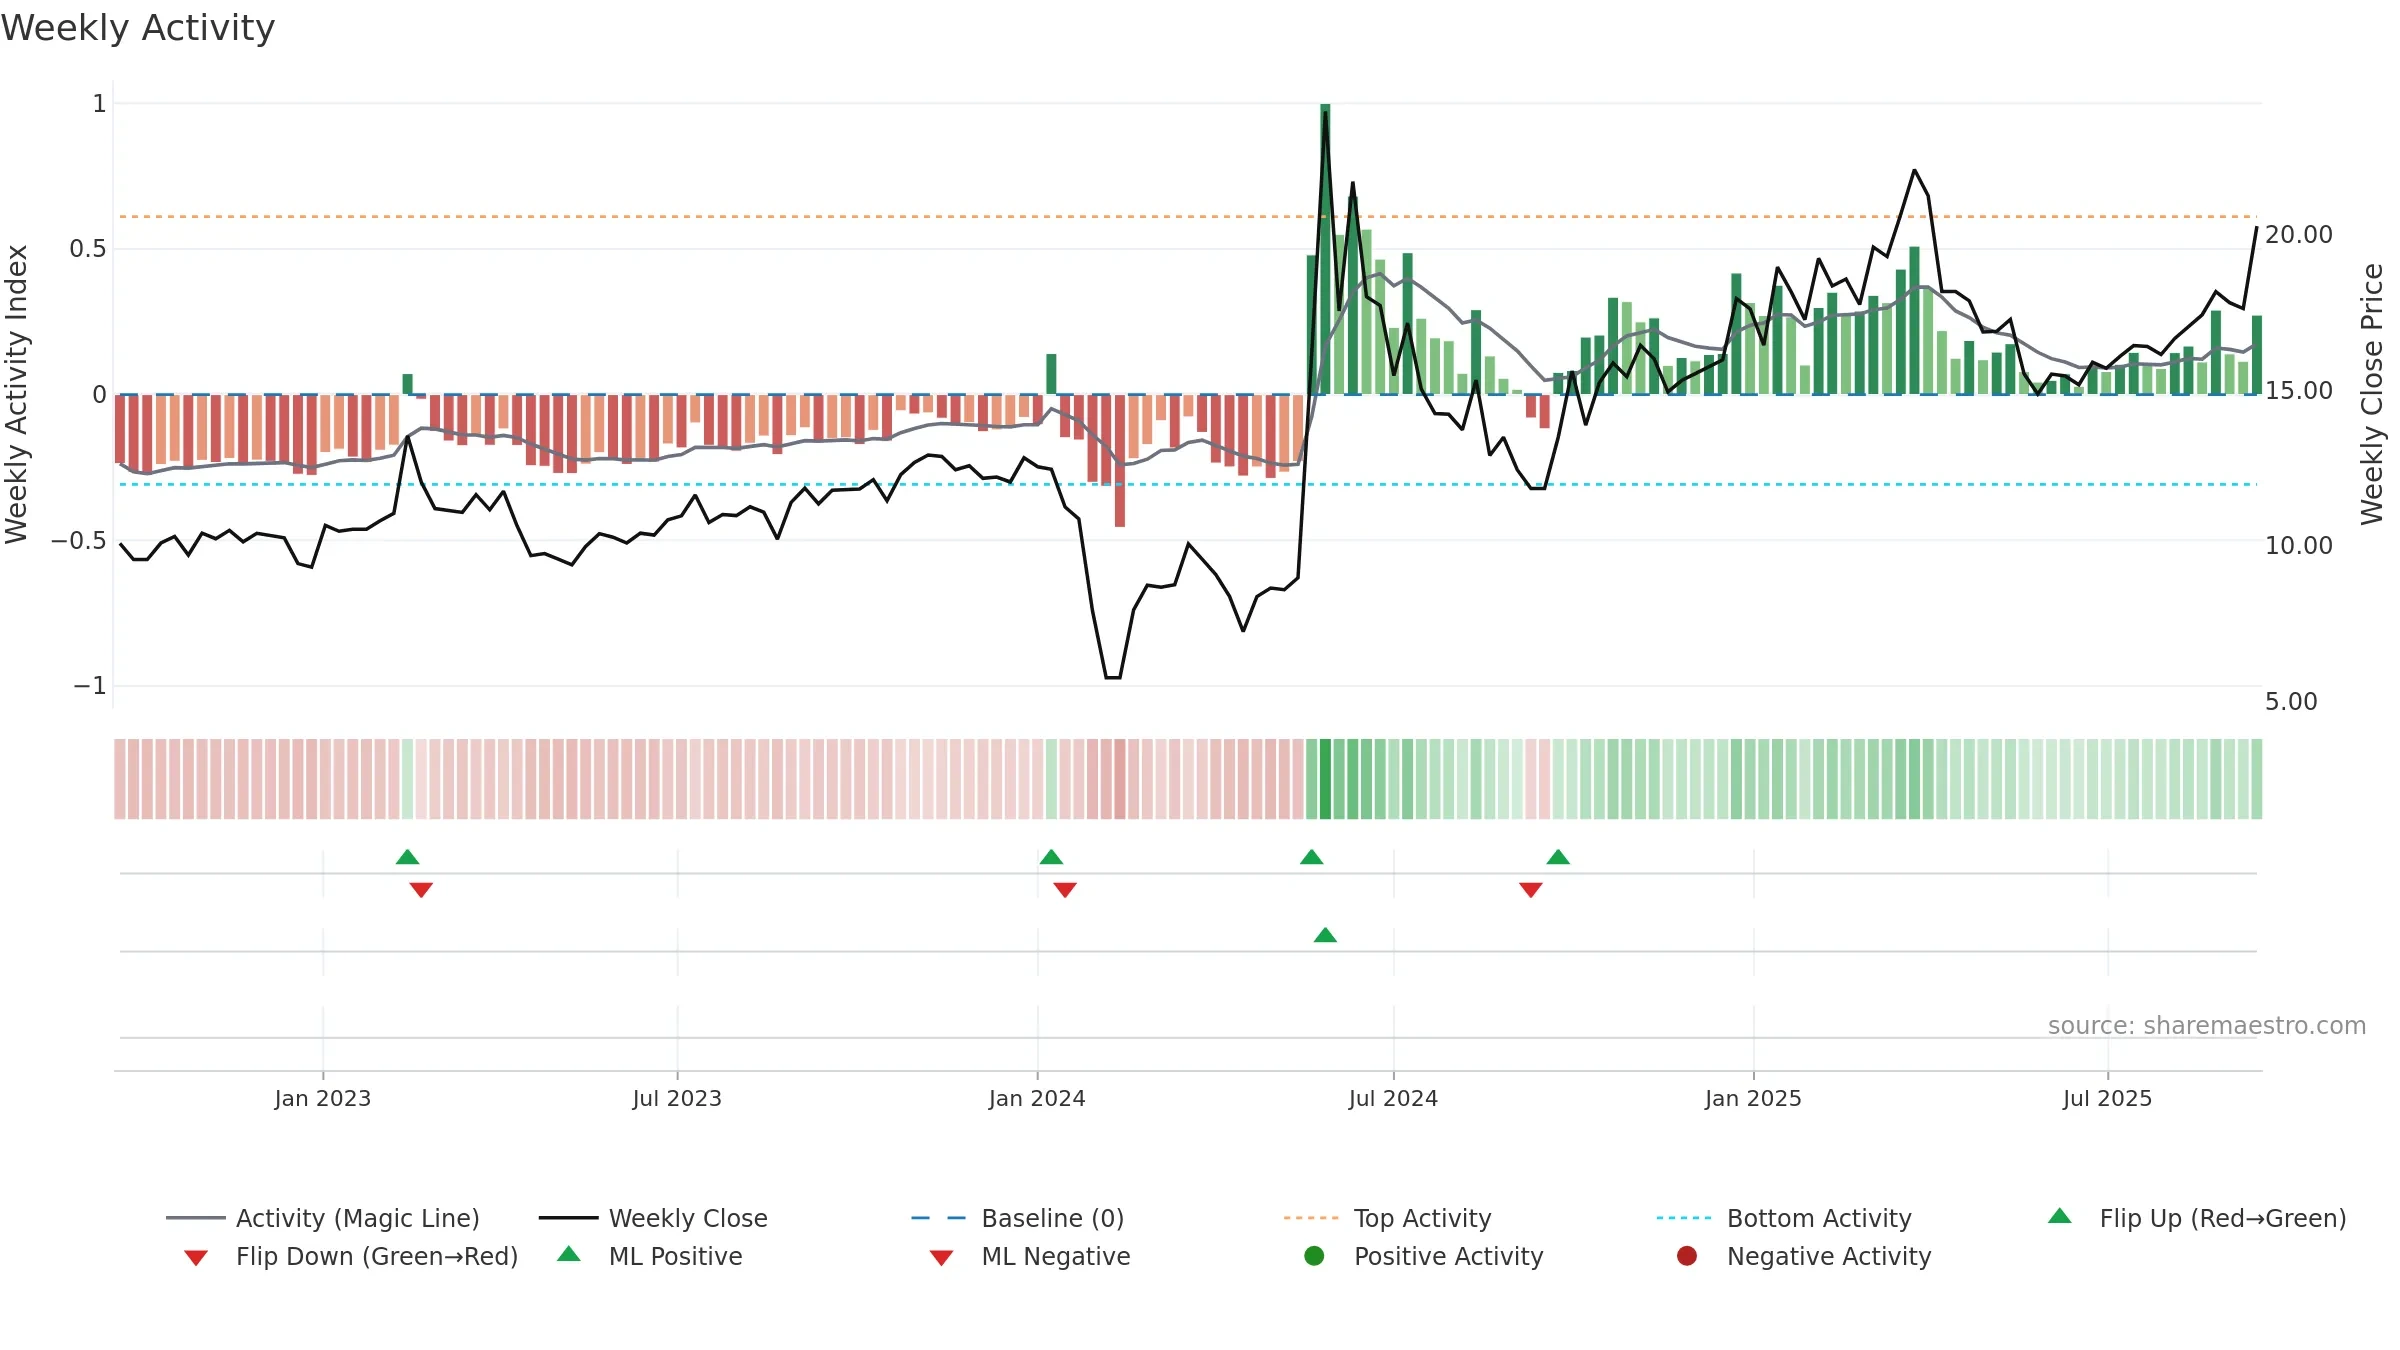This screenshot has height=1350, width=2400.
Task: Click the 15.00 price axis tick
Action: [2299, 390]
